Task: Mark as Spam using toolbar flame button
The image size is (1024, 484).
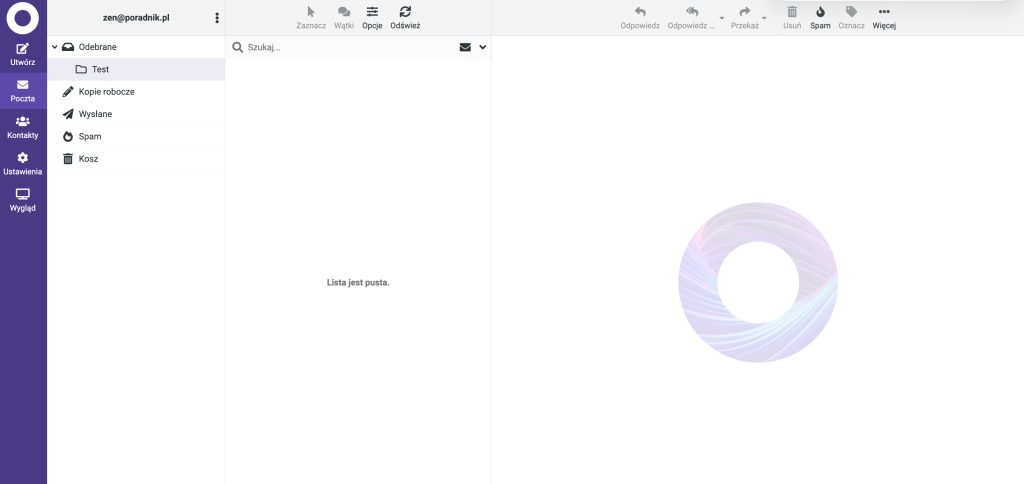Action: 820,18
